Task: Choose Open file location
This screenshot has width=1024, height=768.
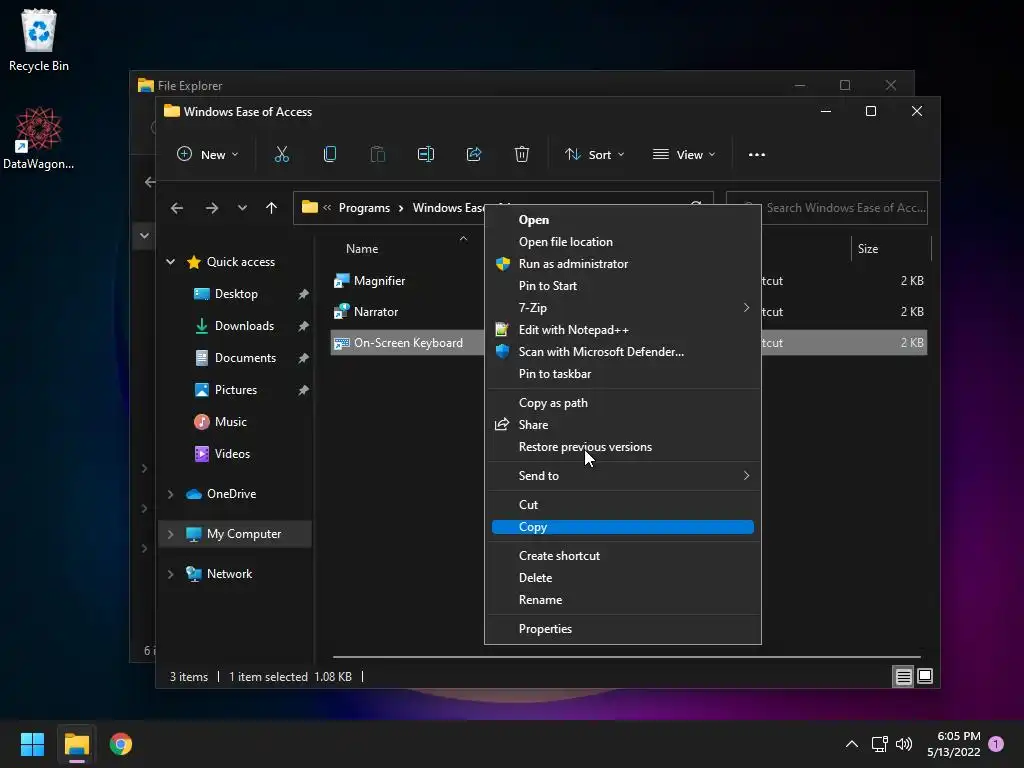Action: pyautogui.click(x=623, y=242)
